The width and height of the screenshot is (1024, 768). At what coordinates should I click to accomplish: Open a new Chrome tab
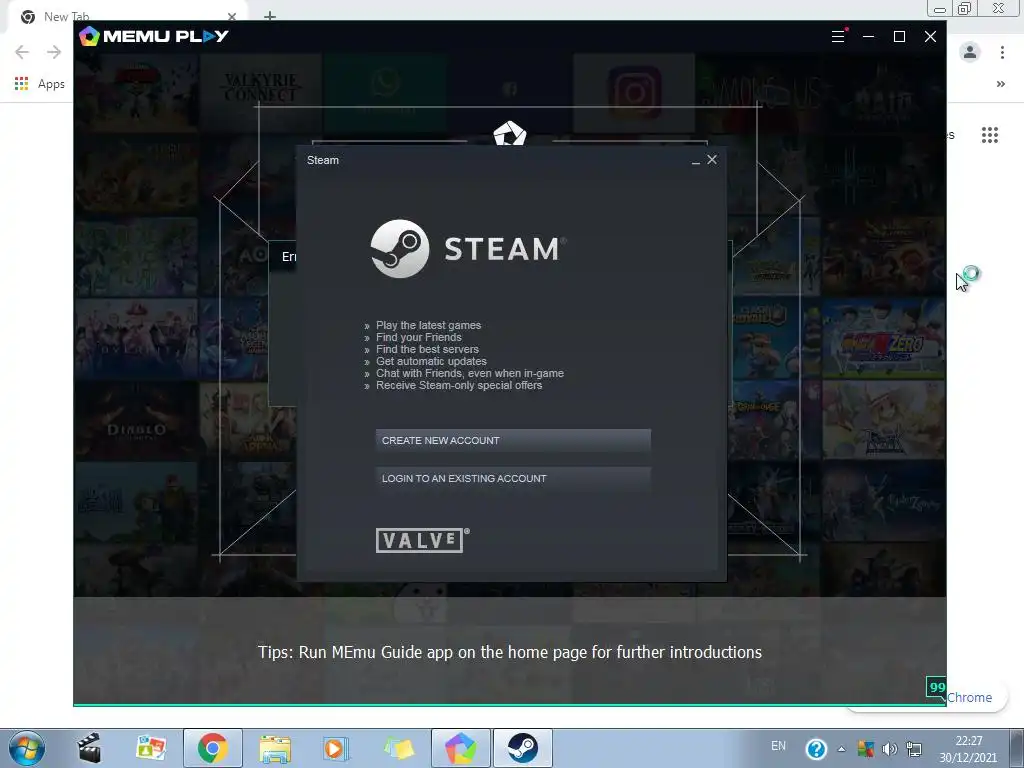click(x=270, y=16)
